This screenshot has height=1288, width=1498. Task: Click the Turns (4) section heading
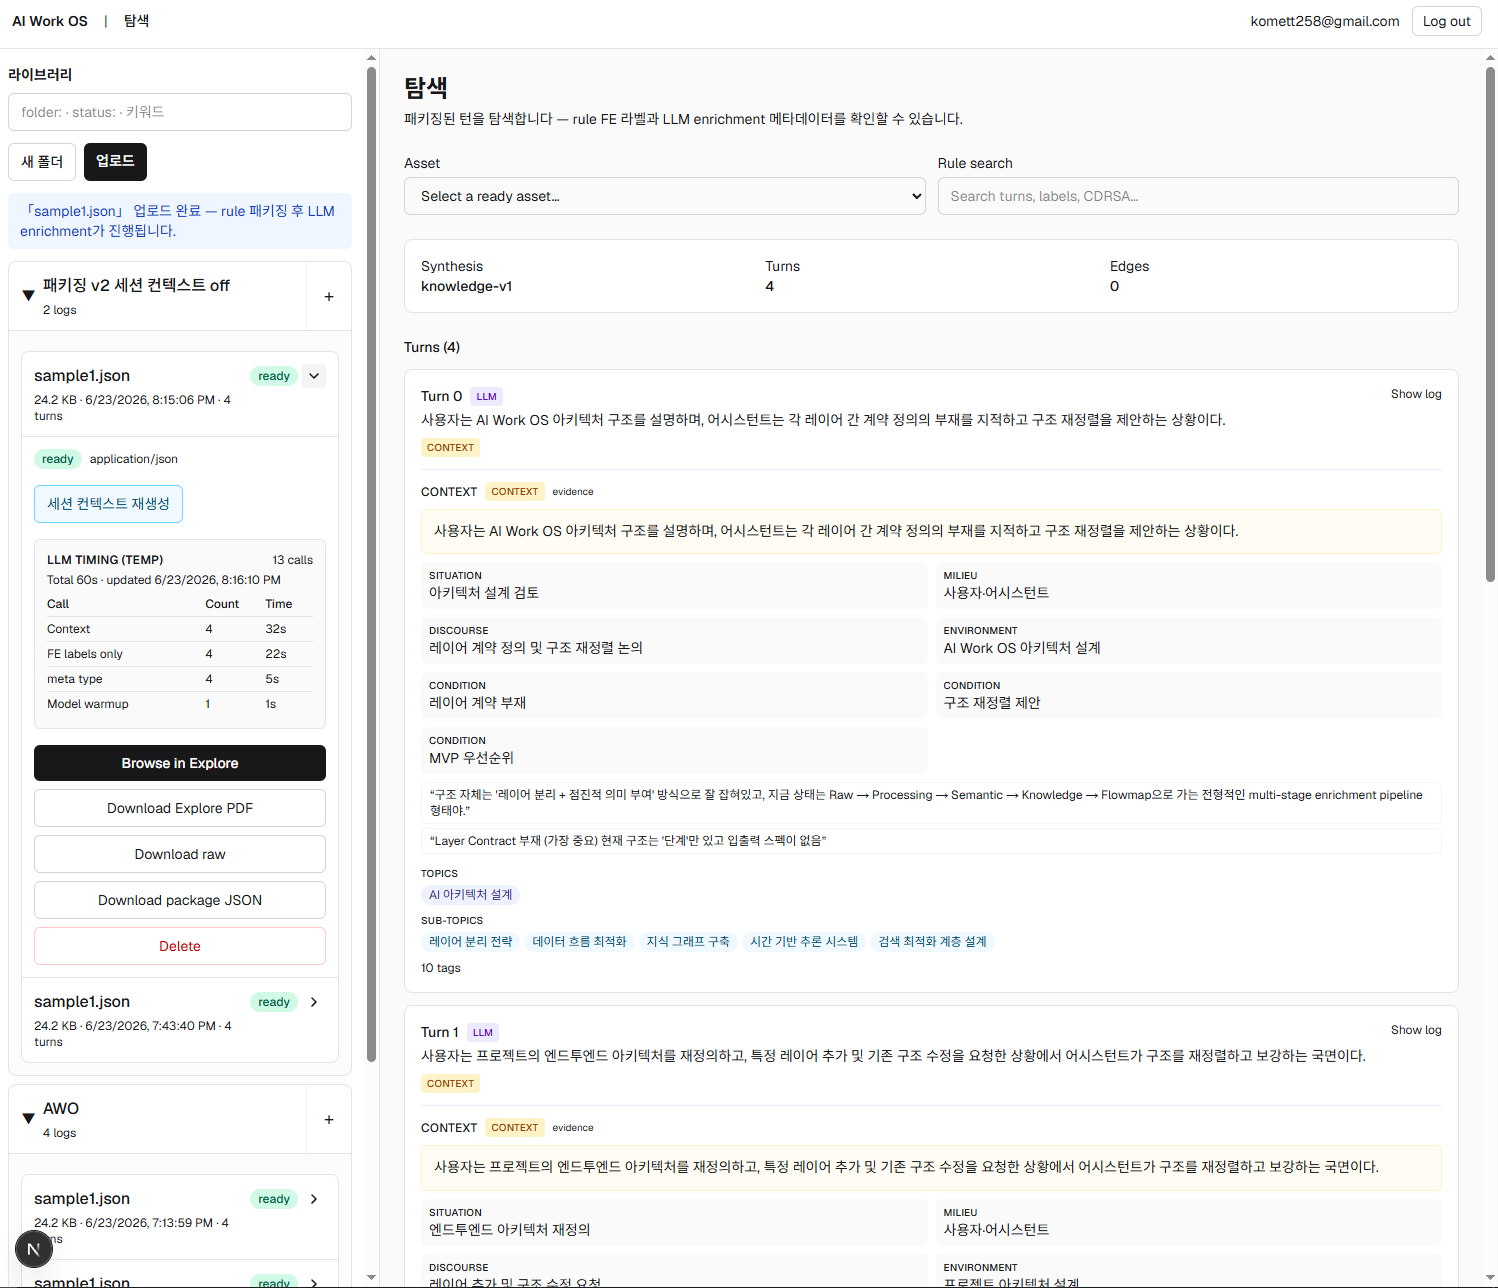tap(432, 347)
